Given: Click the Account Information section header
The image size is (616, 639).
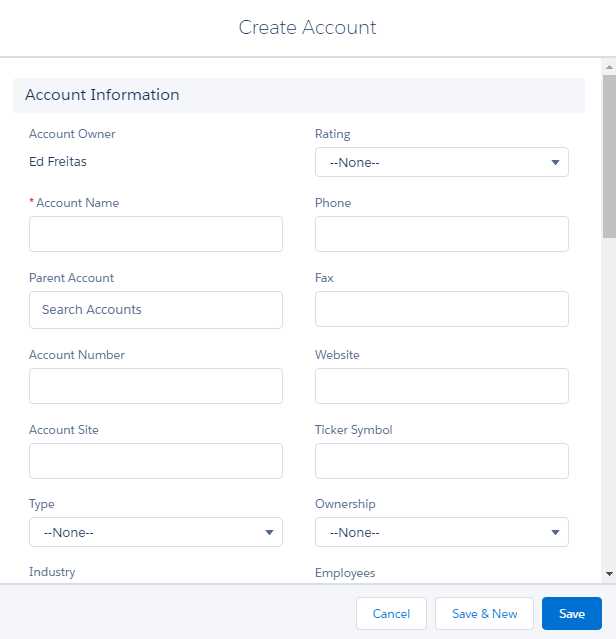Looking at the screenshot, I should [x=299, y=95].
